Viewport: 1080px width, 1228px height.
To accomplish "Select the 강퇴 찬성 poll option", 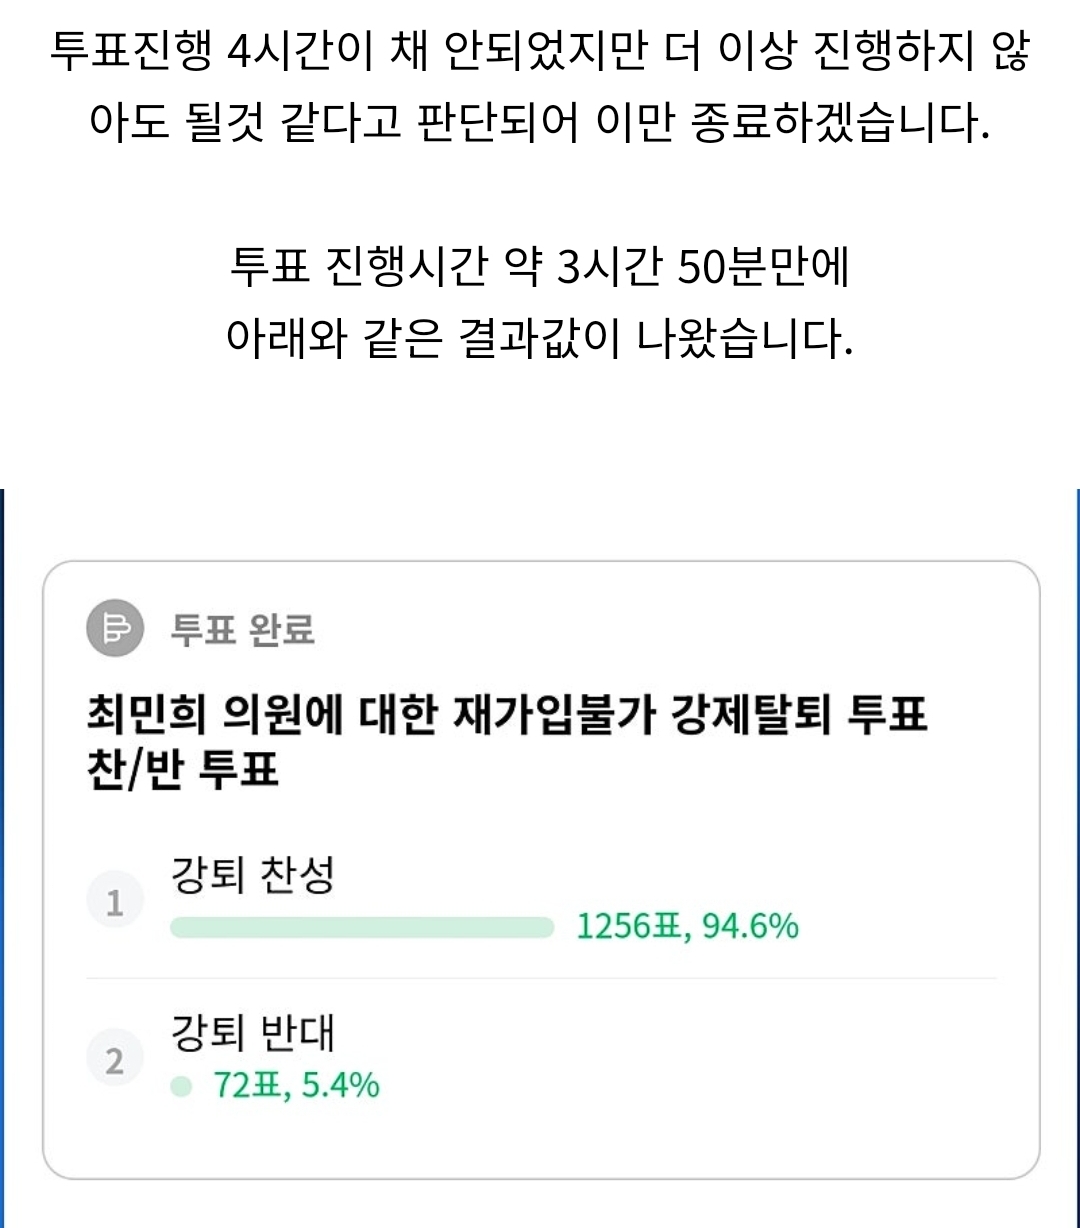I will (x=253, y=876).
